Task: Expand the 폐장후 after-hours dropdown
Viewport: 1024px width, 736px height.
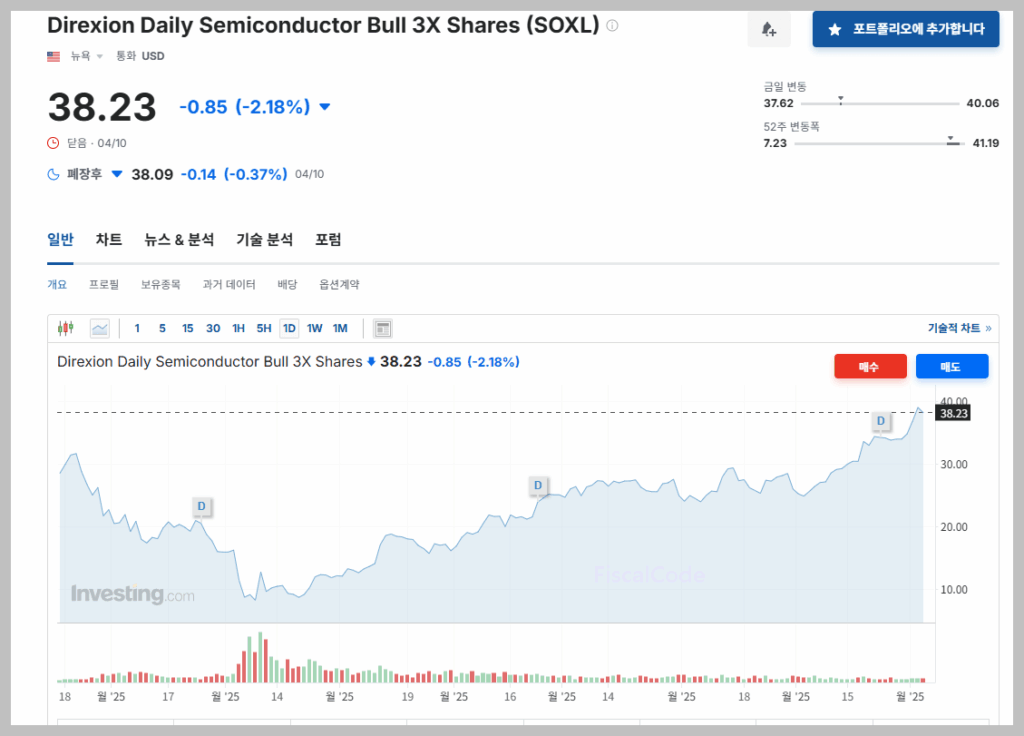Action: tap(116, 174)
